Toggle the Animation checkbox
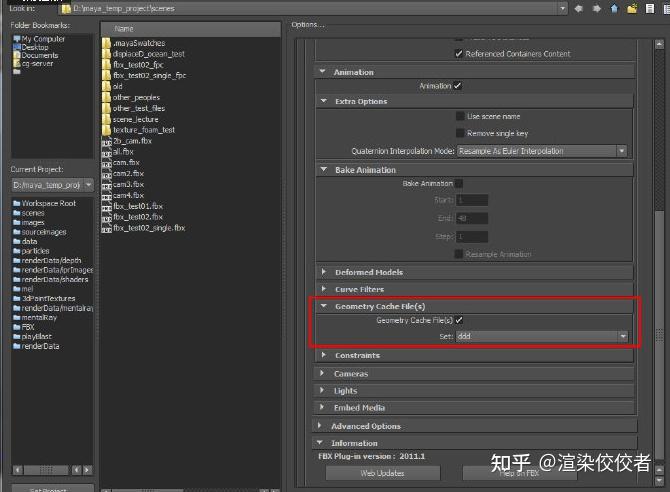Viewport: 670px width, 492px height. click(458, 85)
